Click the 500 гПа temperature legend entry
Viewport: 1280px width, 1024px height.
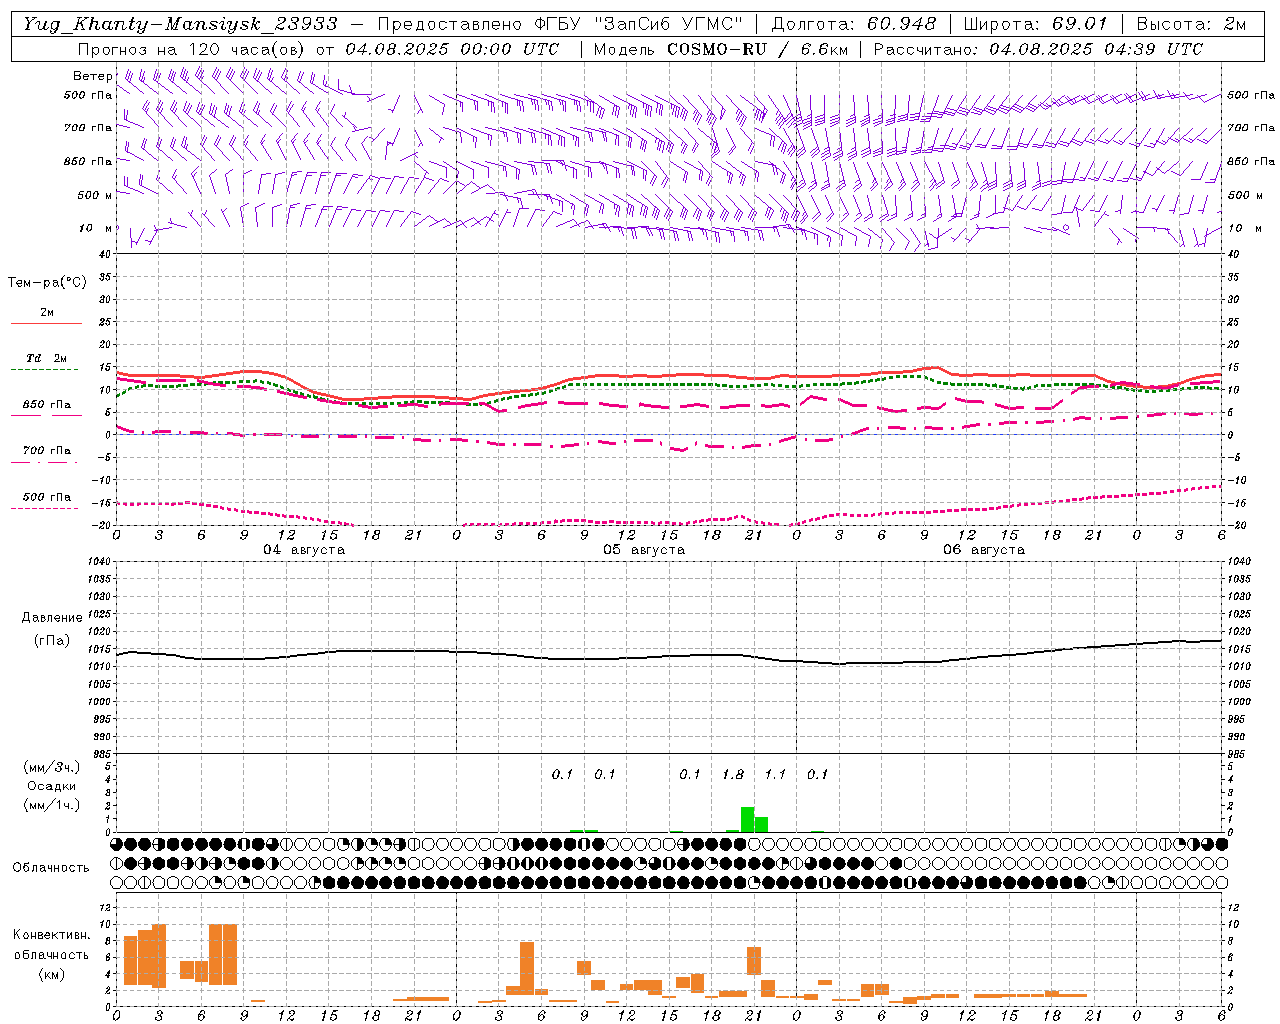[46, 497]
